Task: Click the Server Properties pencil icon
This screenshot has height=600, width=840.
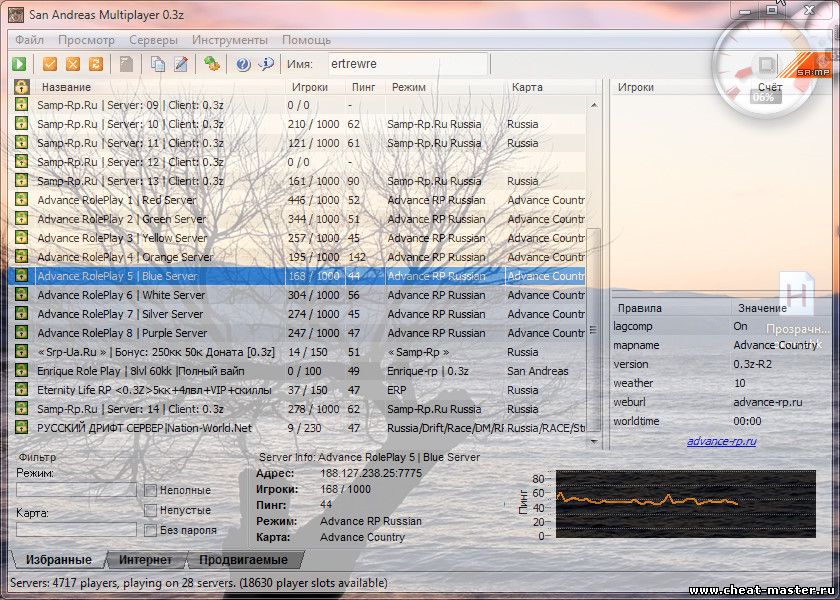Action: point(181,64)
